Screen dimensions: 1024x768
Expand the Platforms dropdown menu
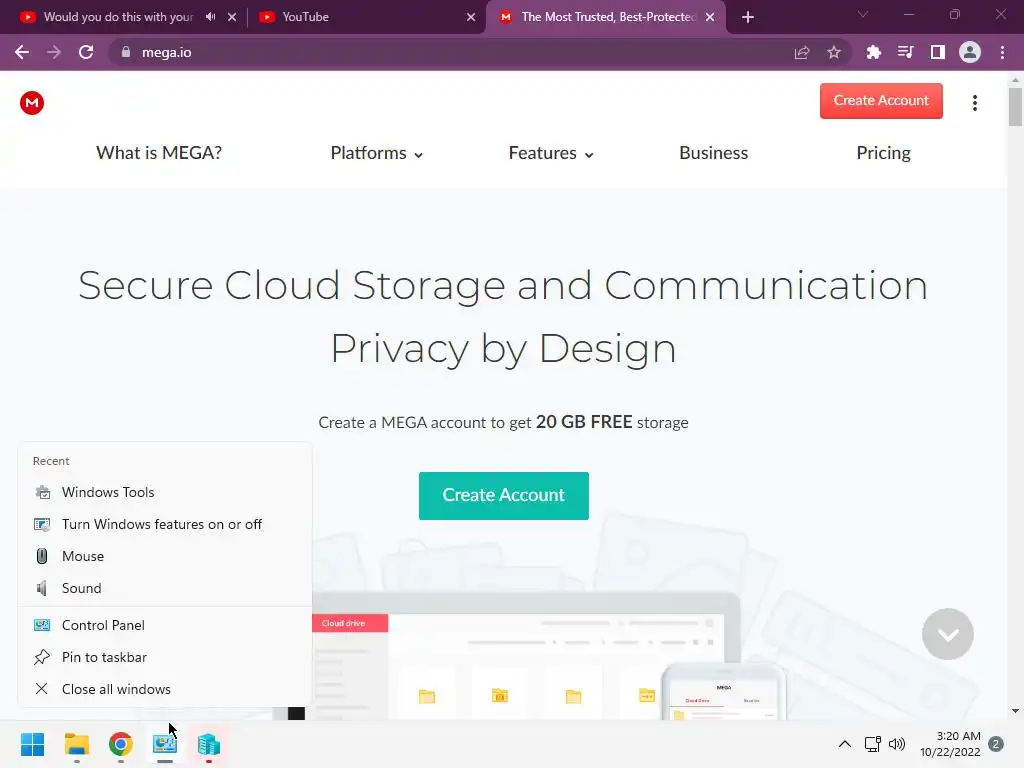point(377,153)
